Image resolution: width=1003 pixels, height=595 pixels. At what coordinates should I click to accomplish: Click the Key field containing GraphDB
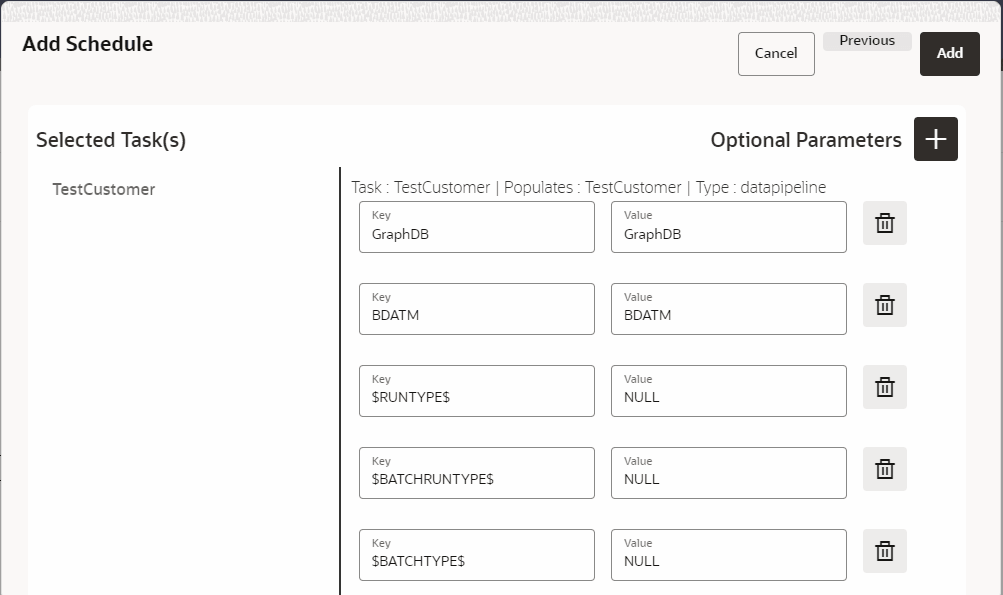(476, 234)
